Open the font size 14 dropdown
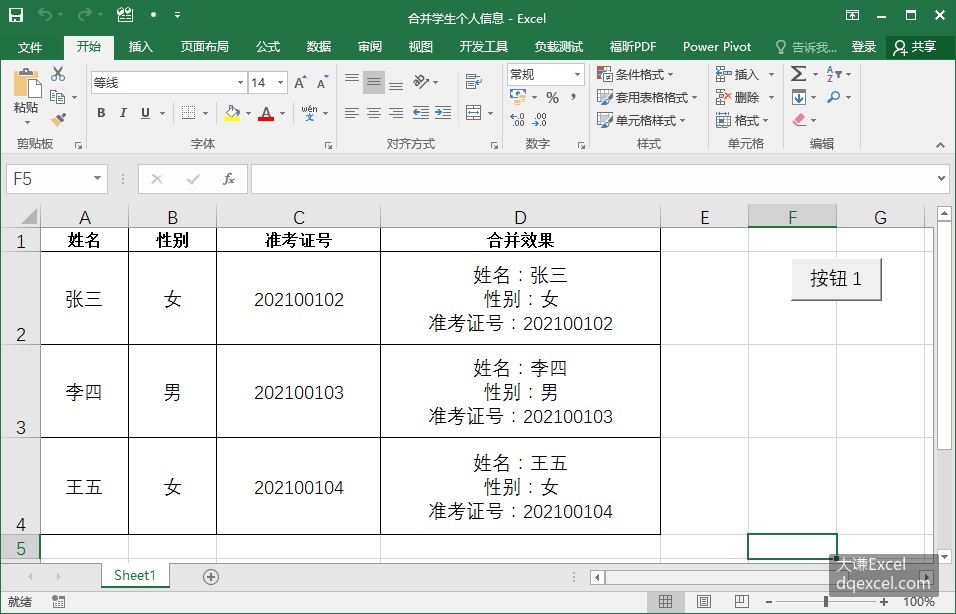 280,82
